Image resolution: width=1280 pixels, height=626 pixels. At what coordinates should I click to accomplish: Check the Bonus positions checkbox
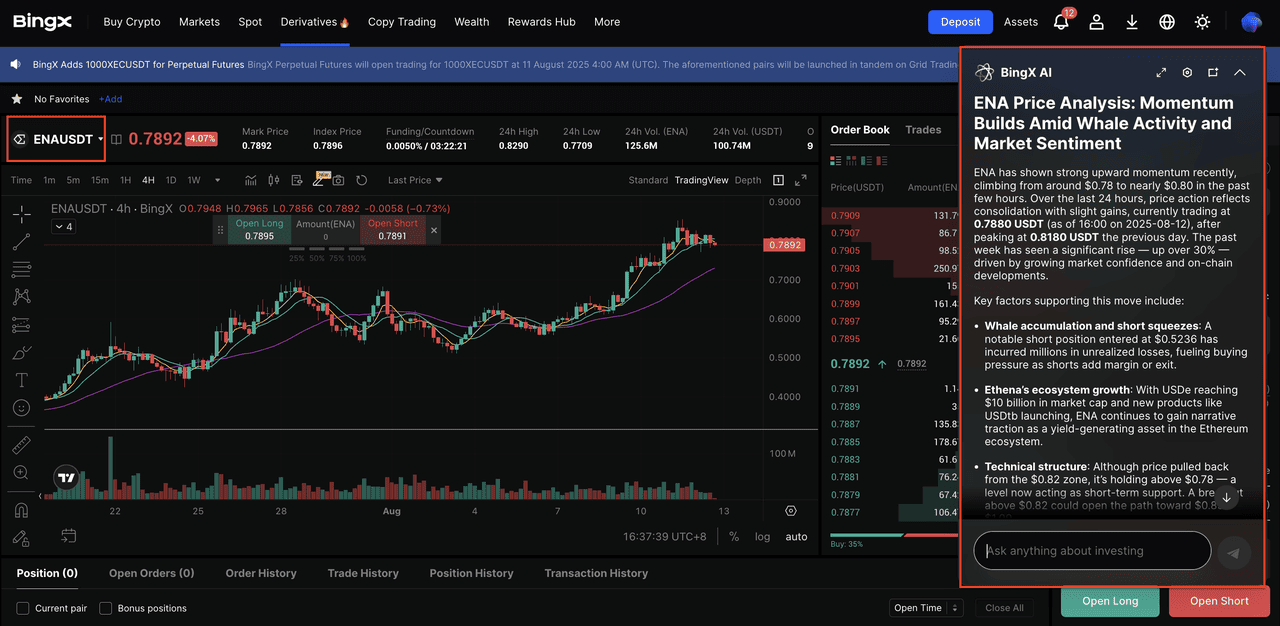coord(106,608)
